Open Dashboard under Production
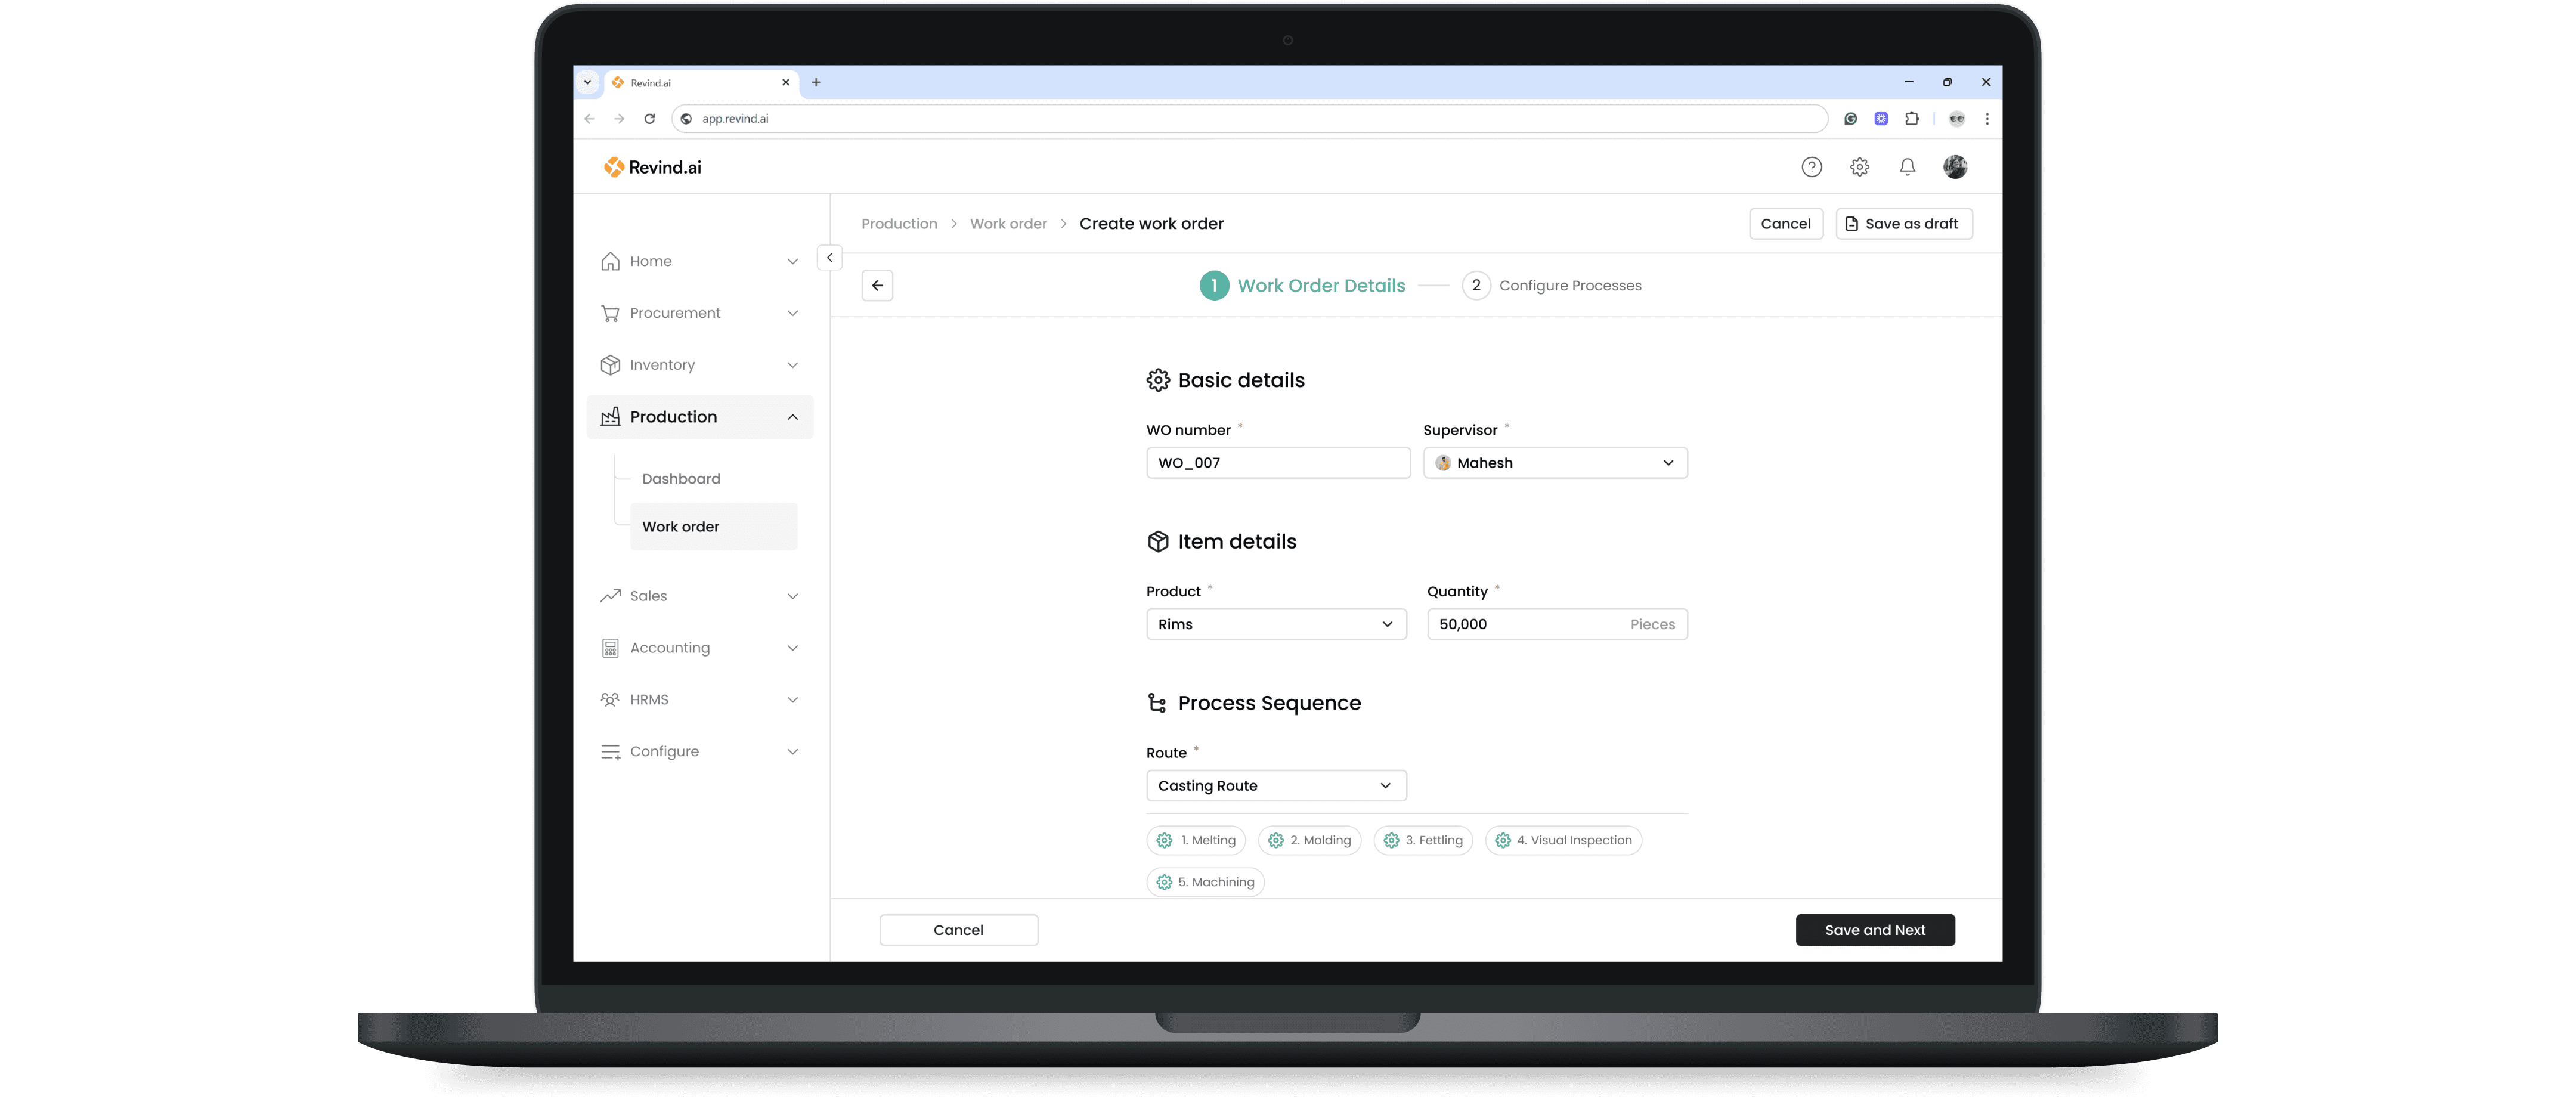The height and width of the screenshot is (1102, 2576). pyautogui.click(x=681, y=479)
